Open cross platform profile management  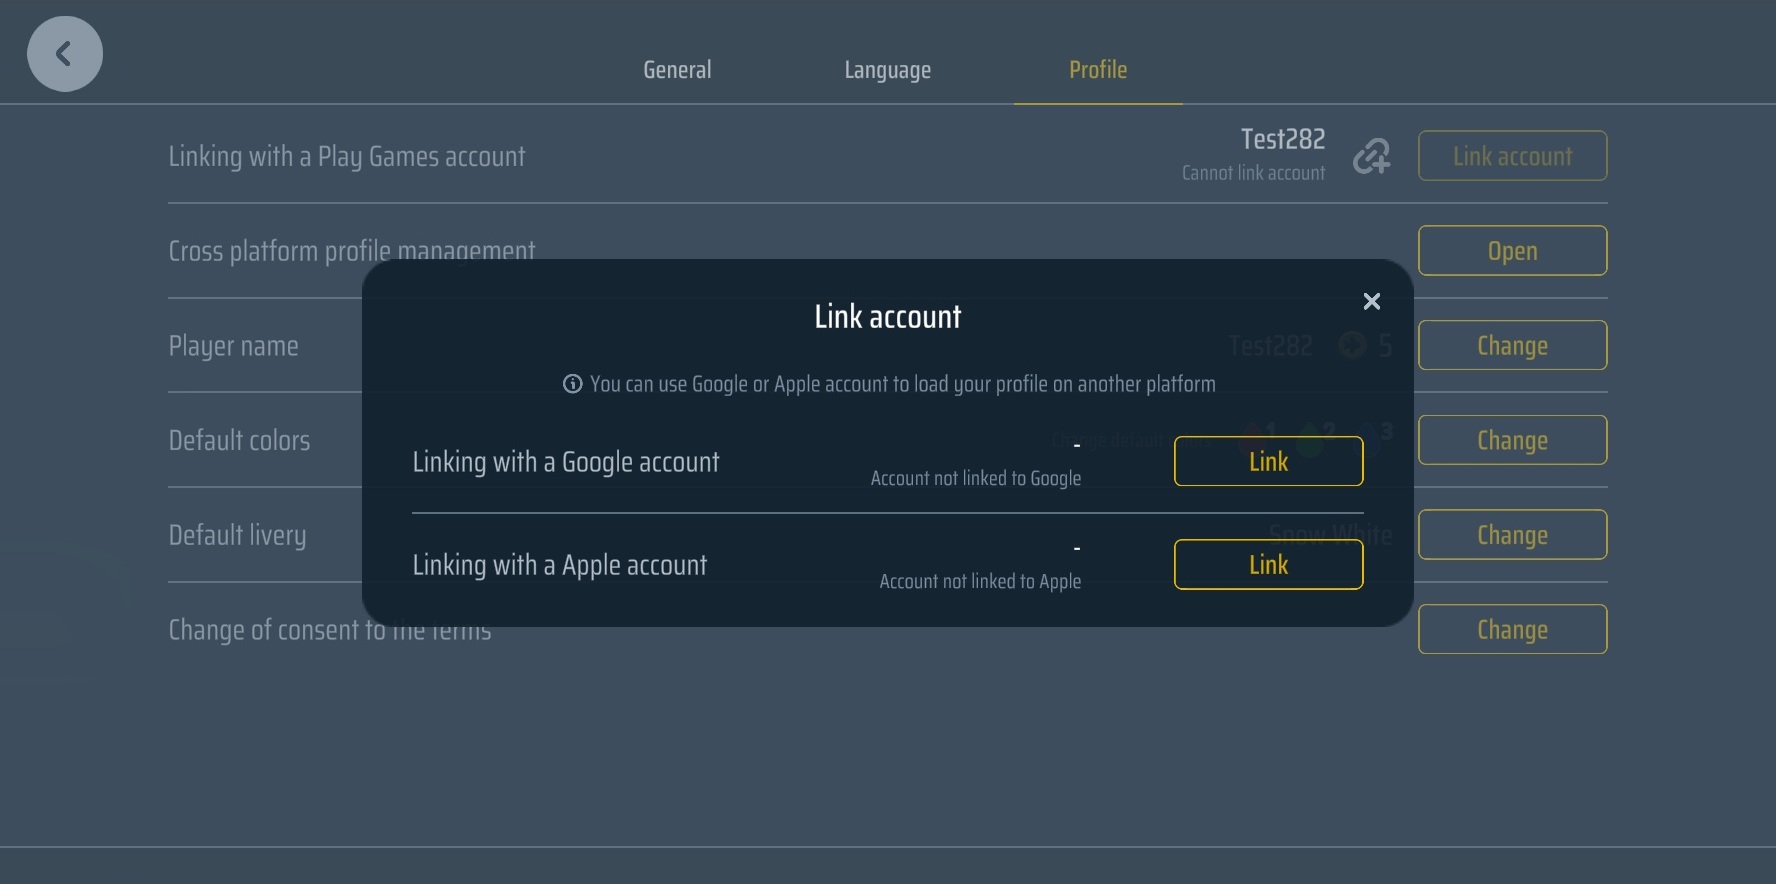[1511, 251]
